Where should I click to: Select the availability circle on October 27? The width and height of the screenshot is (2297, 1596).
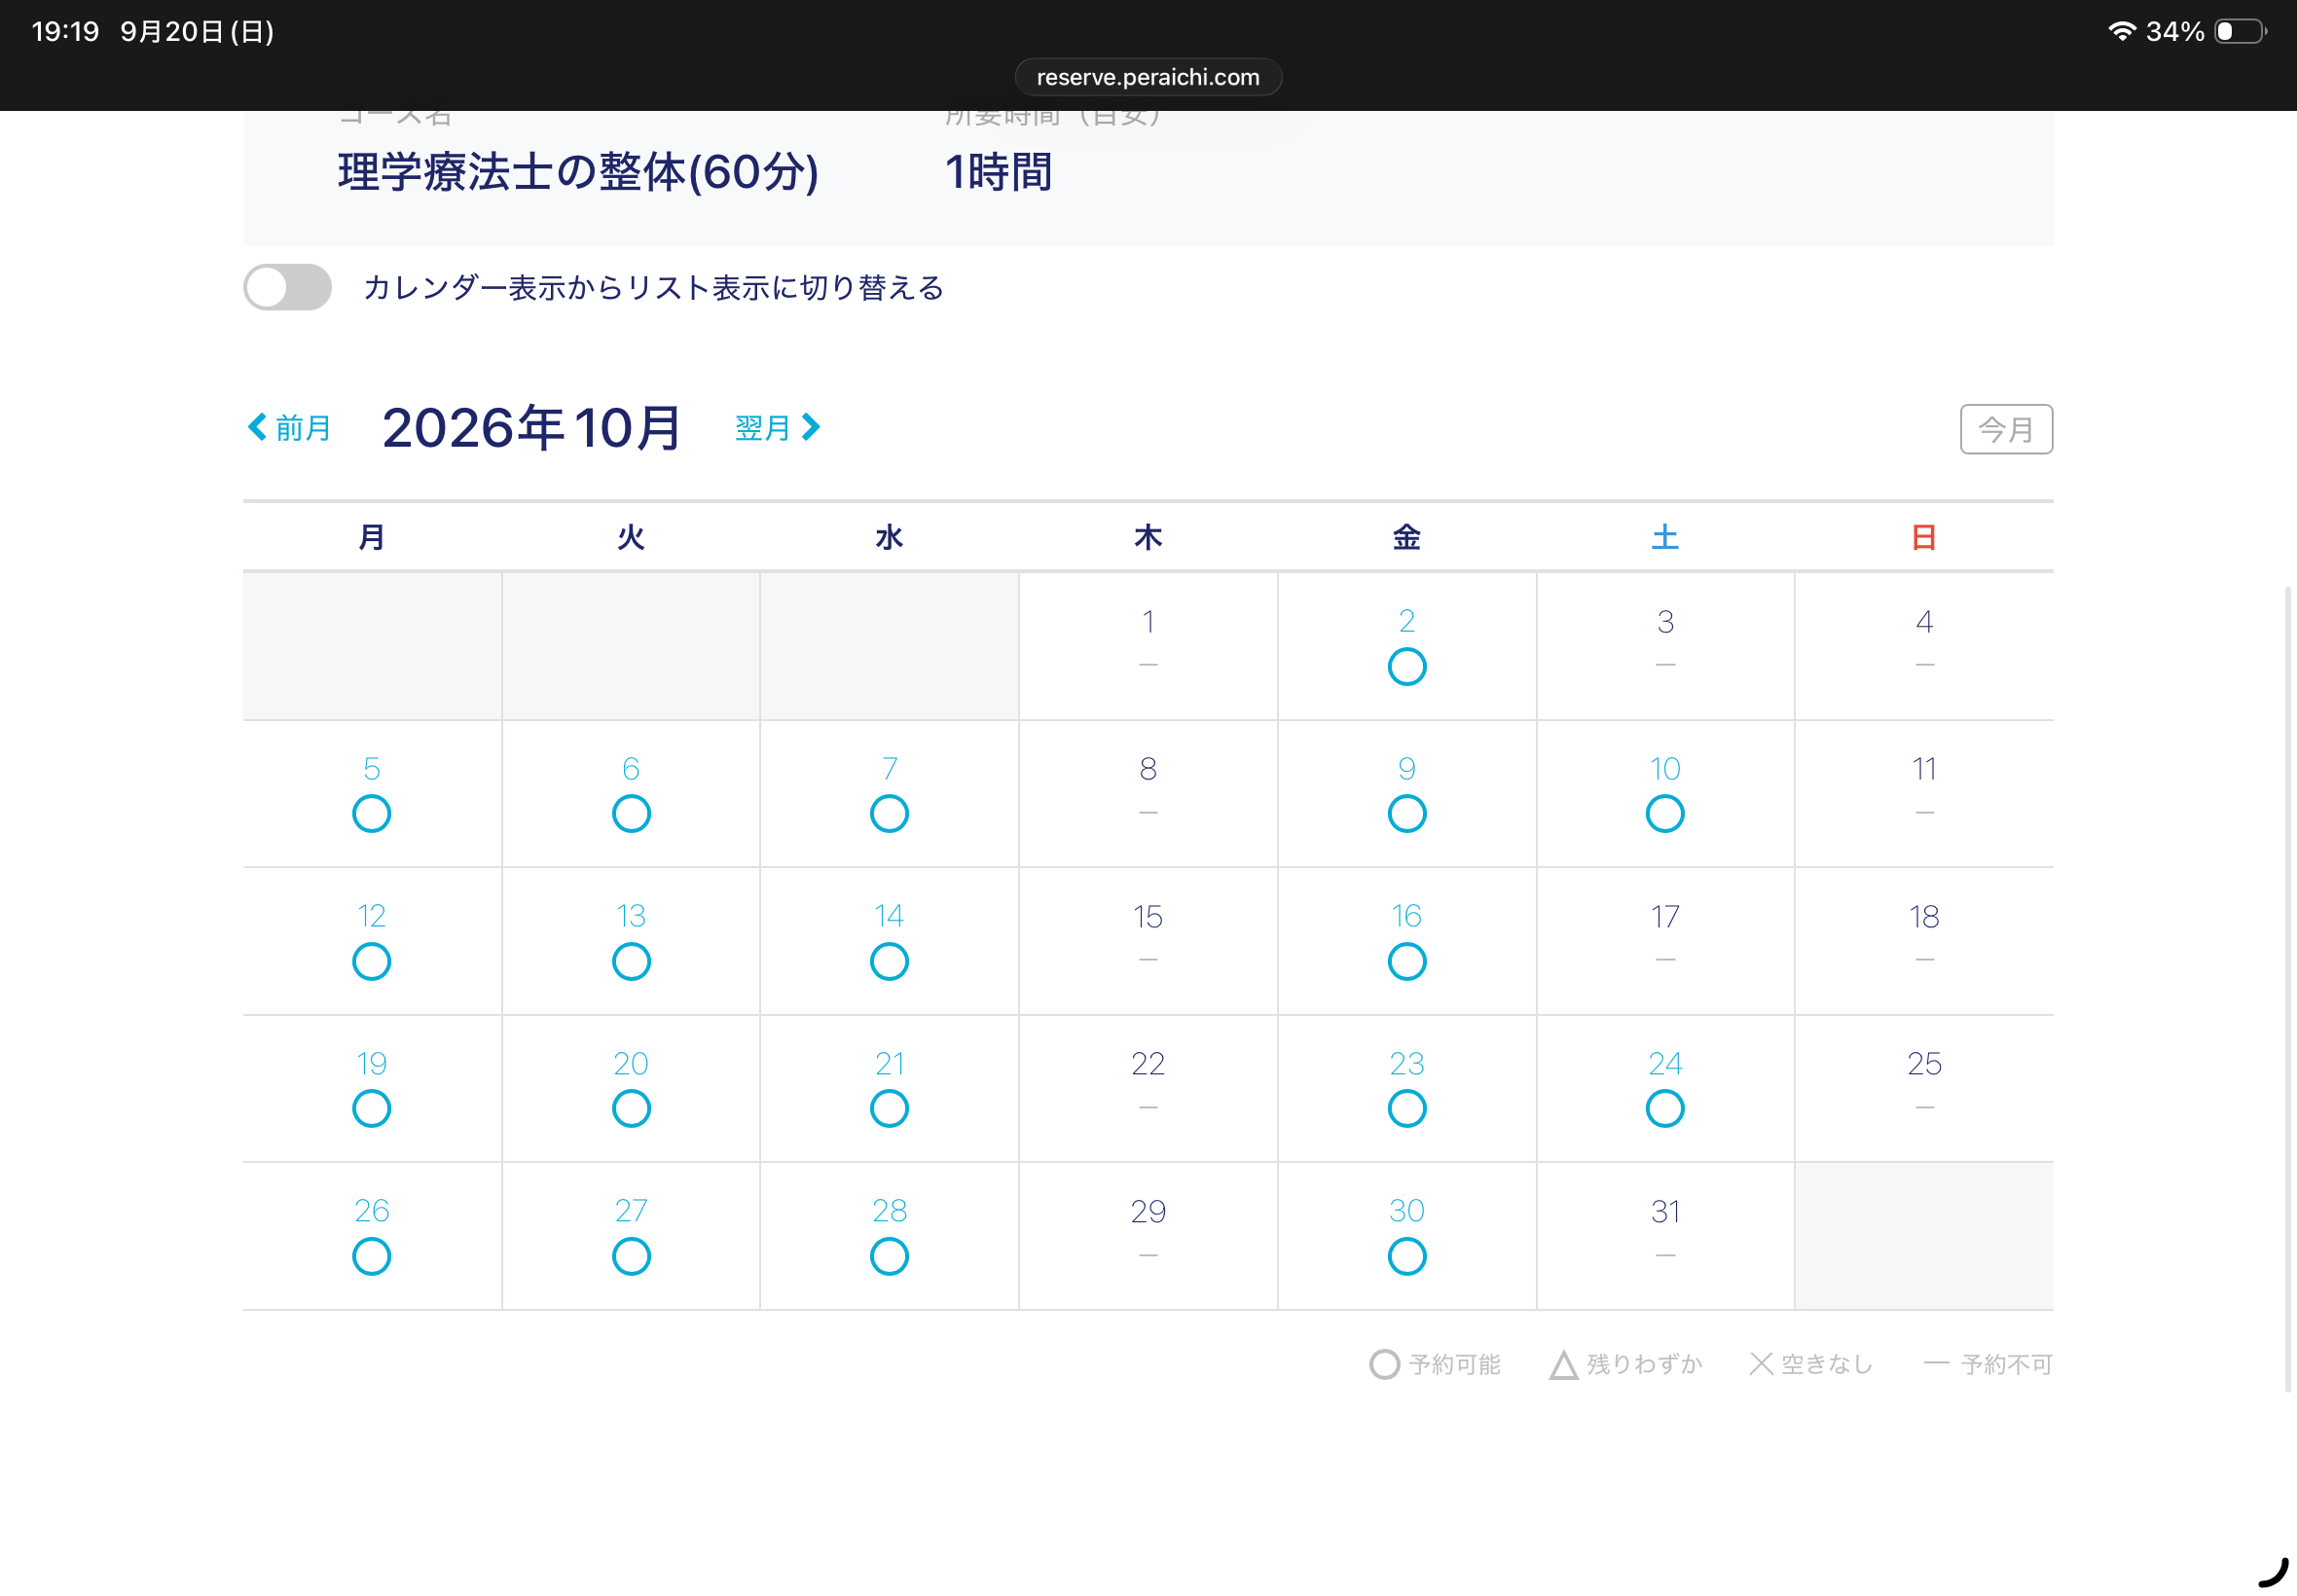click(631, 1257)
